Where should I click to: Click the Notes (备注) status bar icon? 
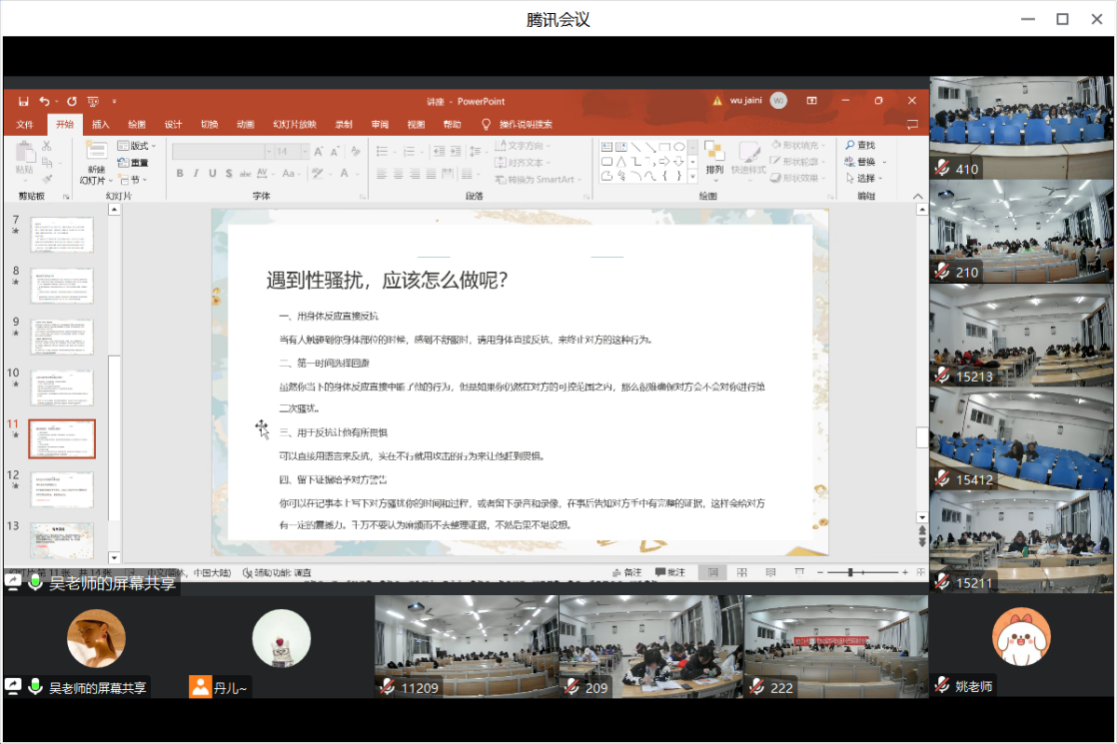click(626, 572)
